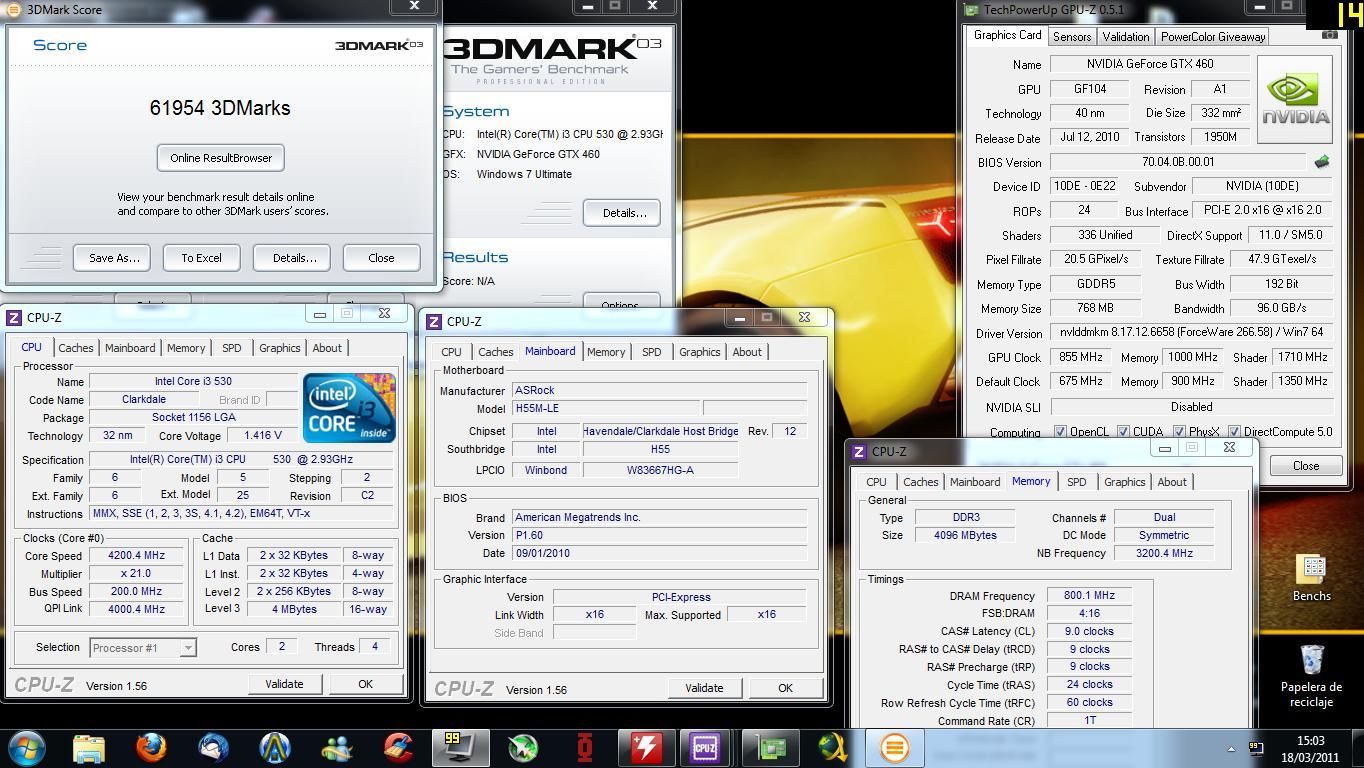Click the Intel Core i3 logo badge
The height and width of the screenshot is (768, 1364).
[x=349, y=407]
